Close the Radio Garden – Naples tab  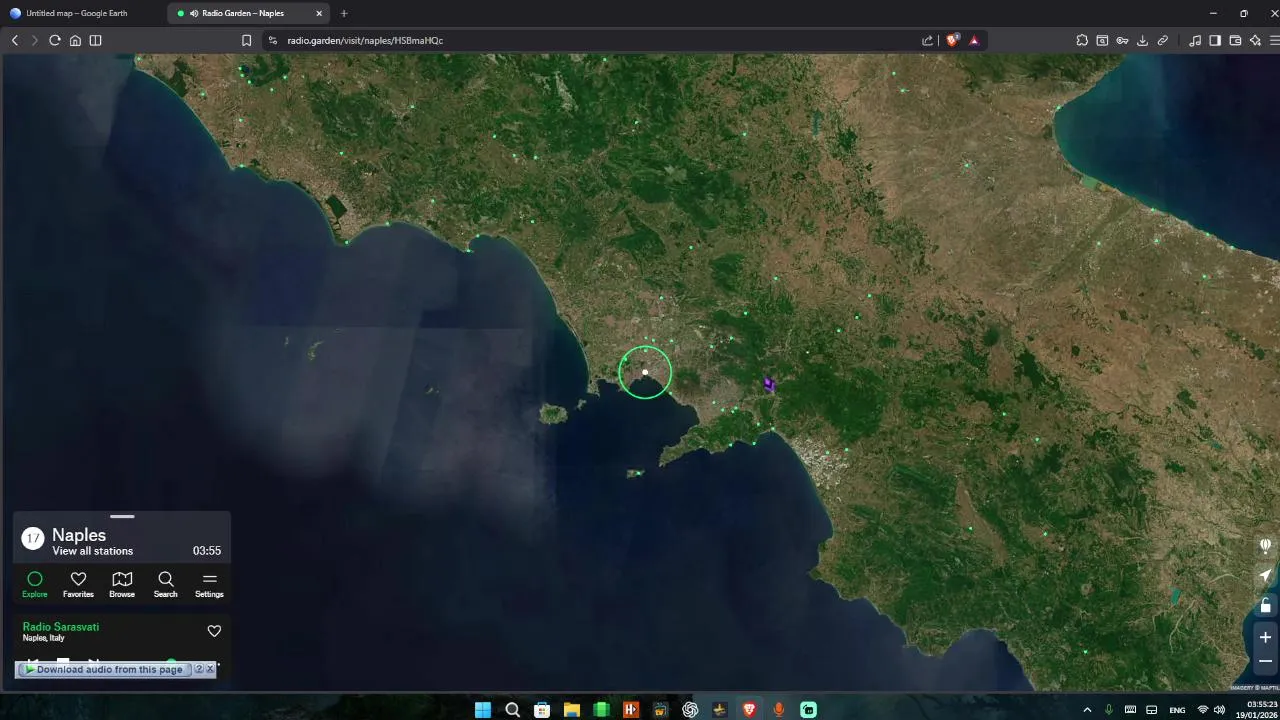(x=319, y=13)
